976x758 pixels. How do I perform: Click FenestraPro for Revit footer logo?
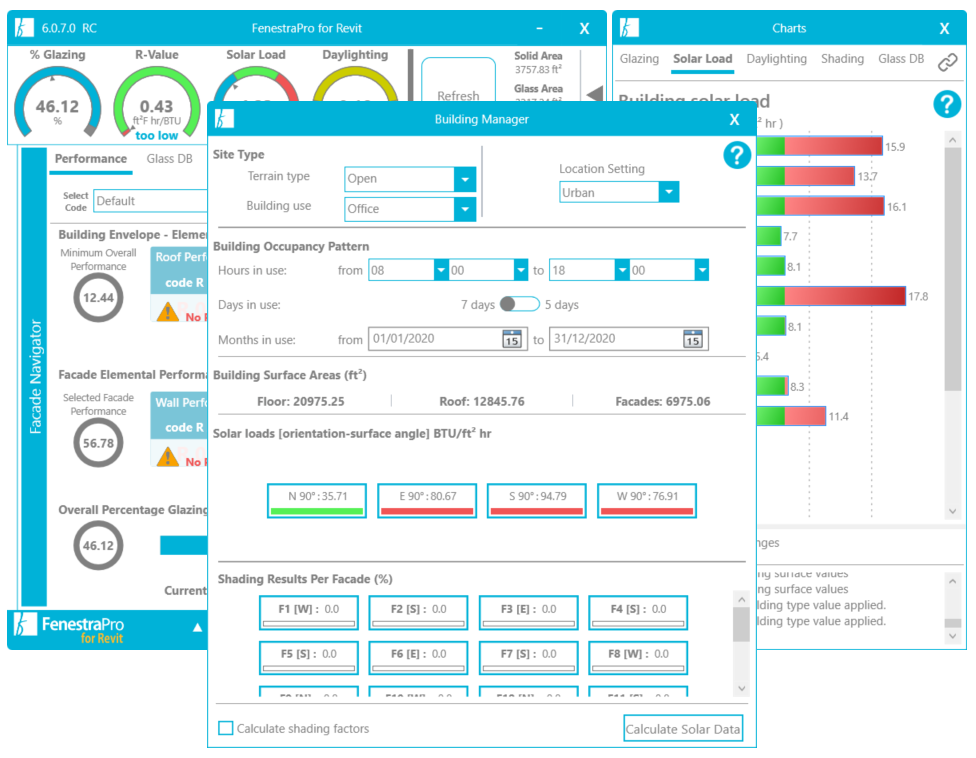point(68,629)
